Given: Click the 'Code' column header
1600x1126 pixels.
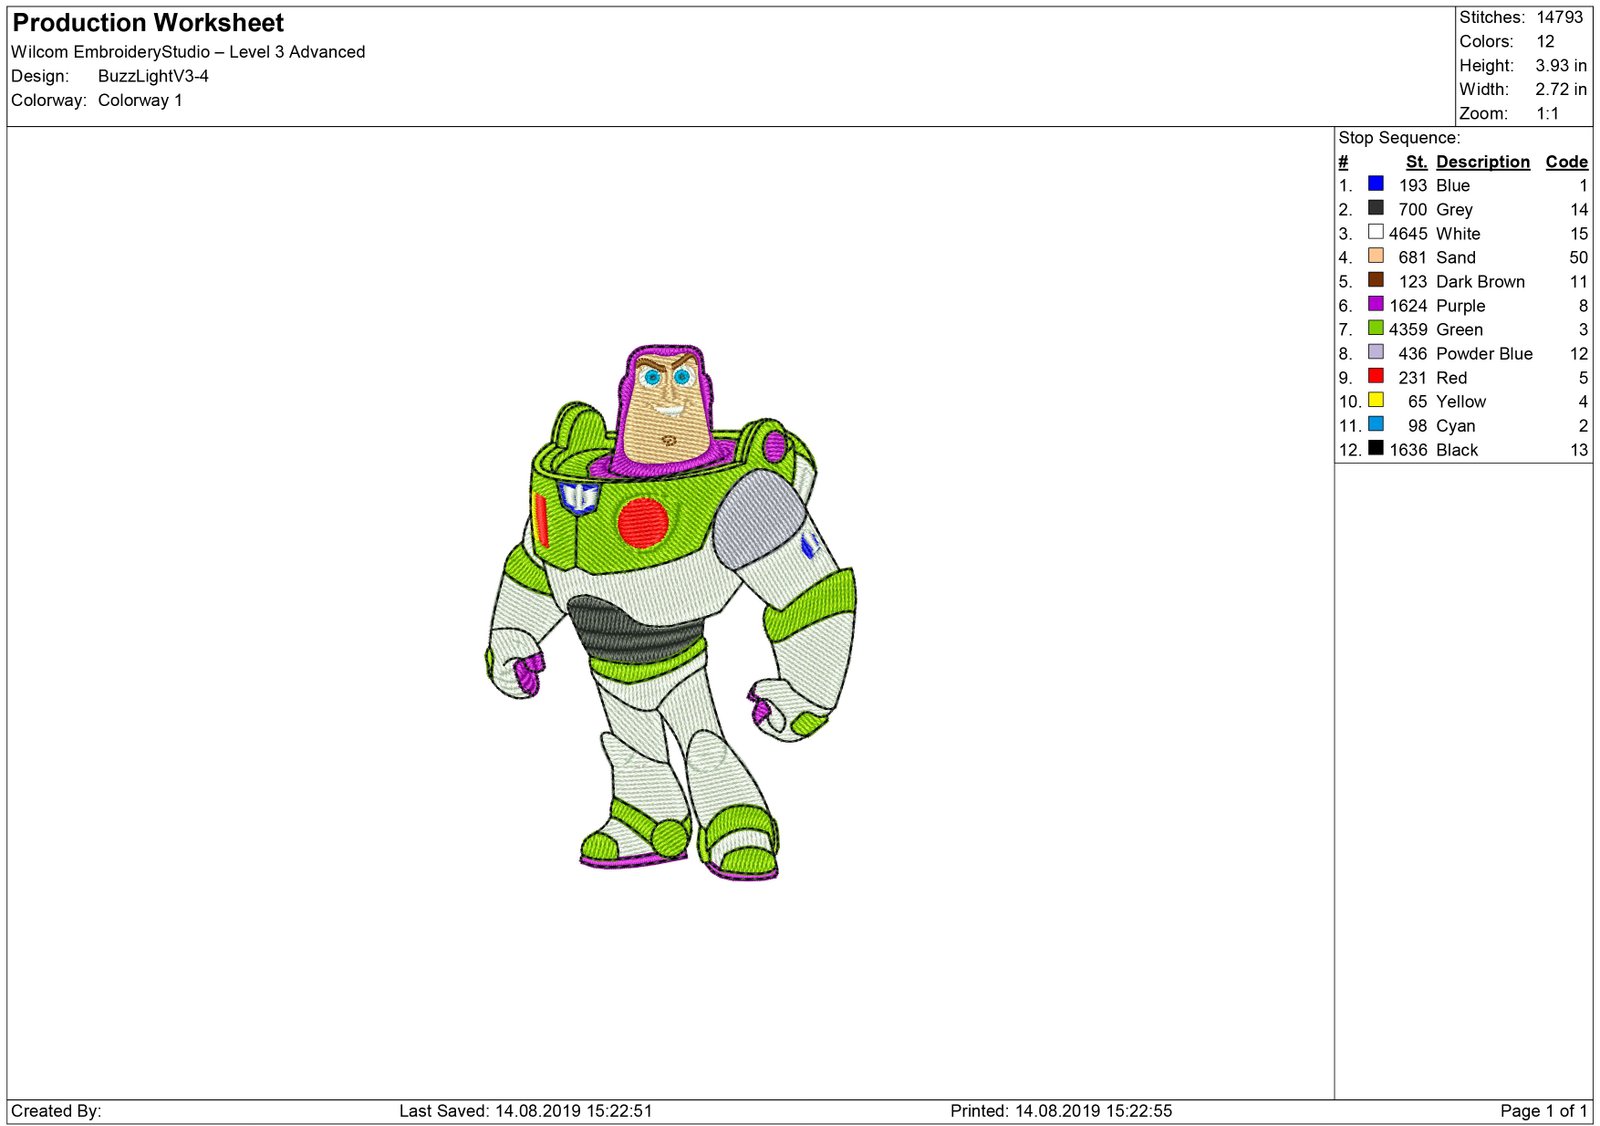Looking at the screenshot, I should tap(1566, 162).
